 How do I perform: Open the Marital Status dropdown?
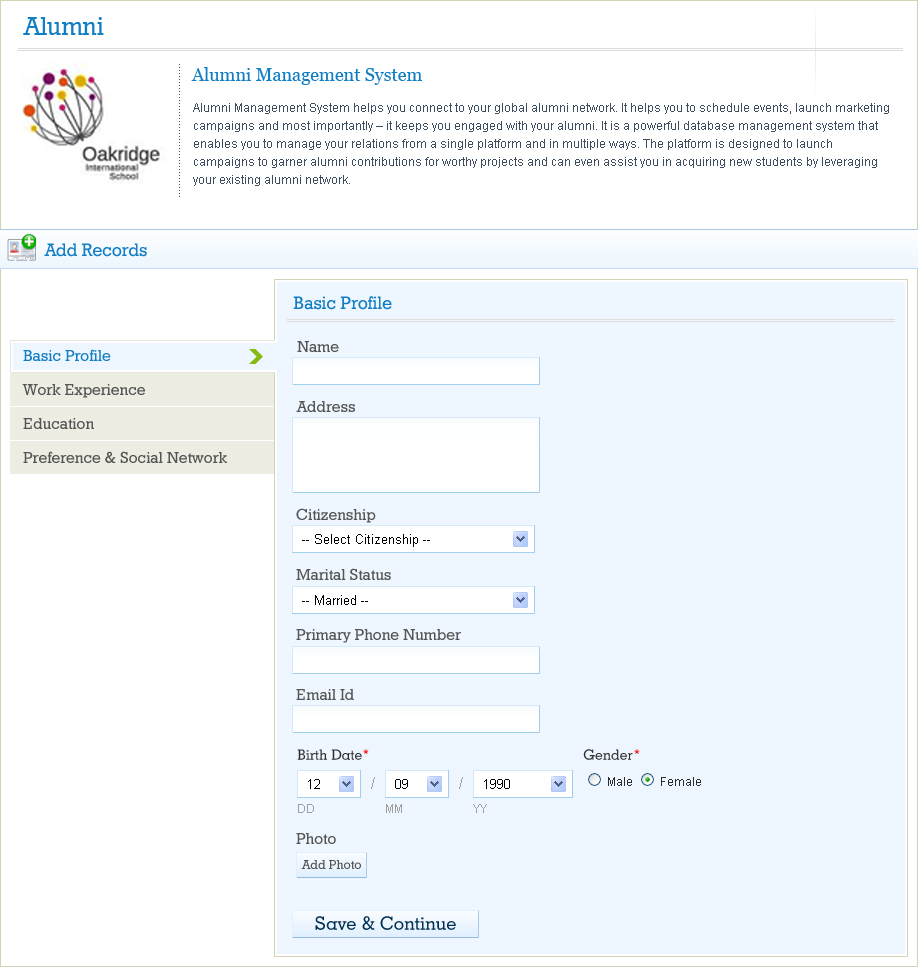click(x=414, y=600)
